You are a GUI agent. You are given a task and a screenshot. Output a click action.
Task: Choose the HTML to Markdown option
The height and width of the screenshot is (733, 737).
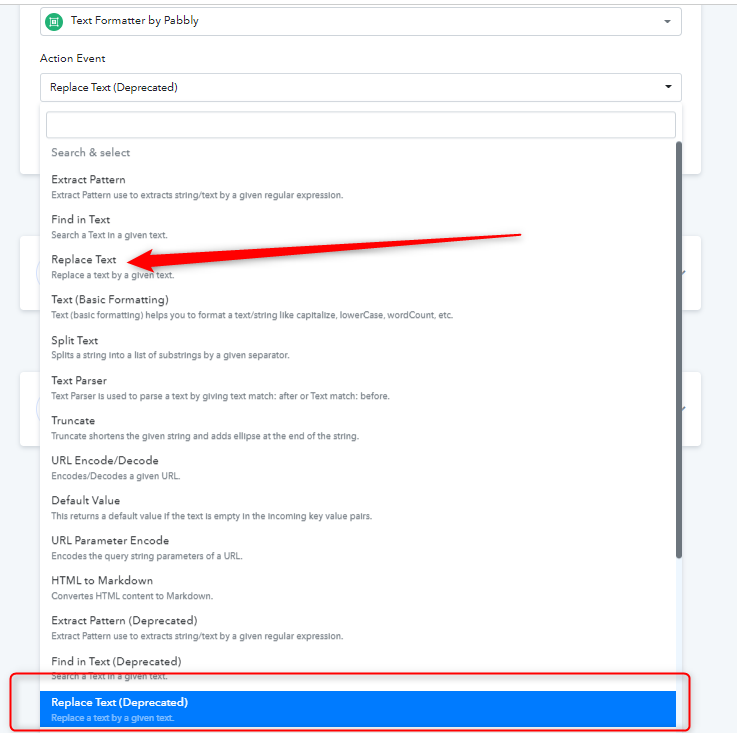tap(358, 587)
